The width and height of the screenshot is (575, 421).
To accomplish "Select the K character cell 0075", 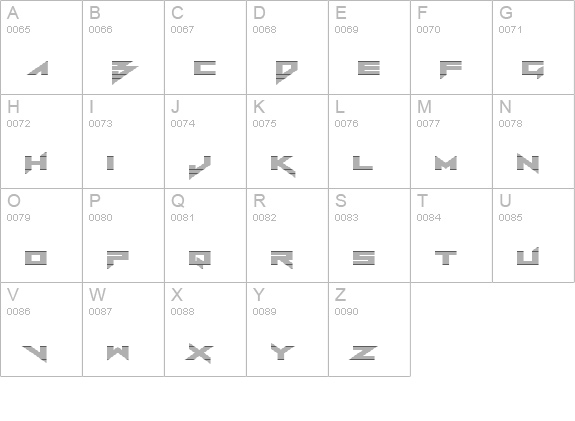I will point(288,142).
